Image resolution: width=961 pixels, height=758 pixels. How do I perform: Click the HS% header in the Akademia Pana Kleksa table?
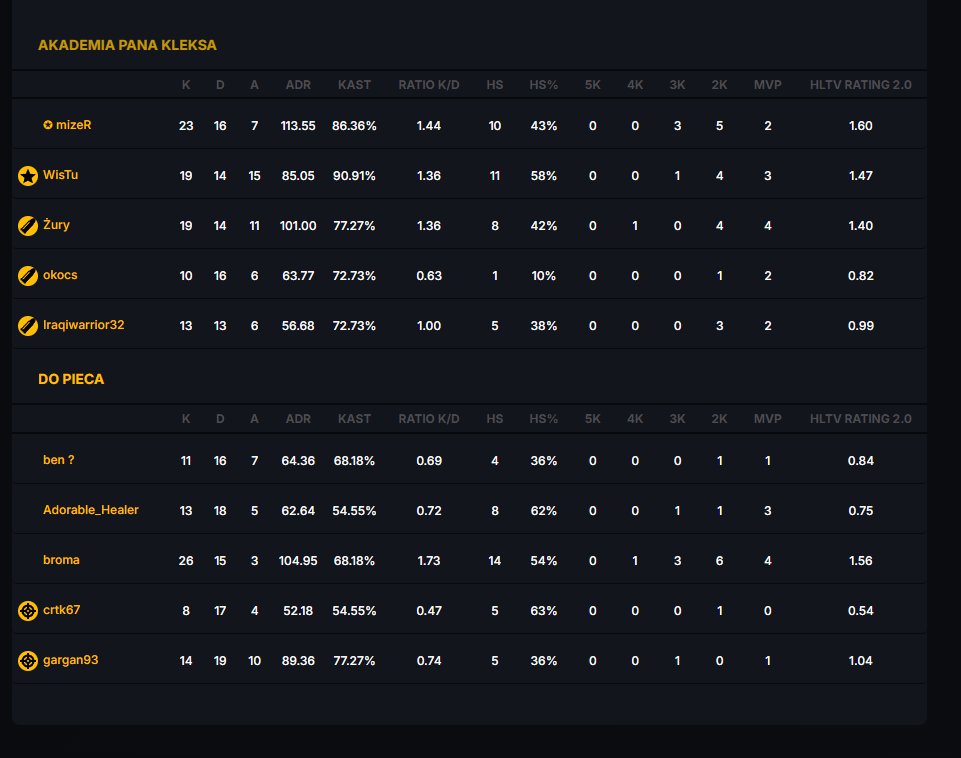544,85
